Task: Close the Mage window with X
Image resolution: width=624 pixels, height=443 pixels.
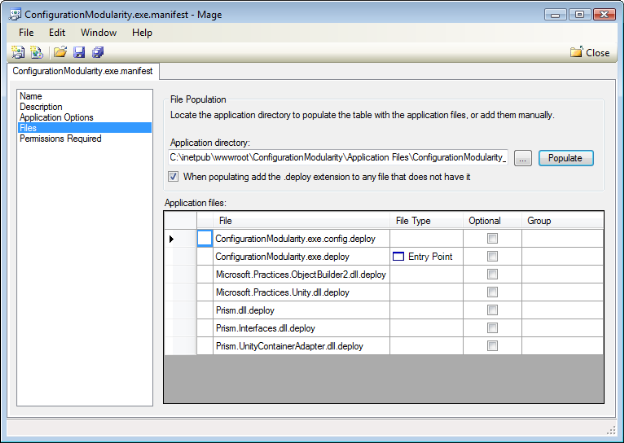Action: click(604, 14)
